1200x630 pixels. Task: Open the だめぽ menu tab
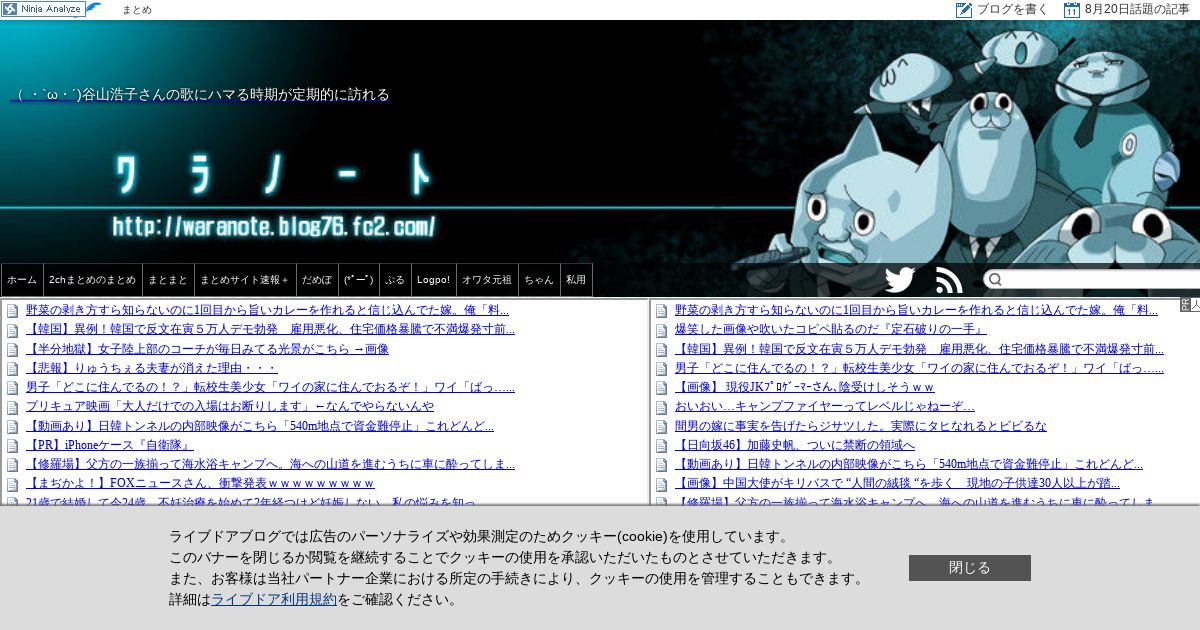[317, 280]
